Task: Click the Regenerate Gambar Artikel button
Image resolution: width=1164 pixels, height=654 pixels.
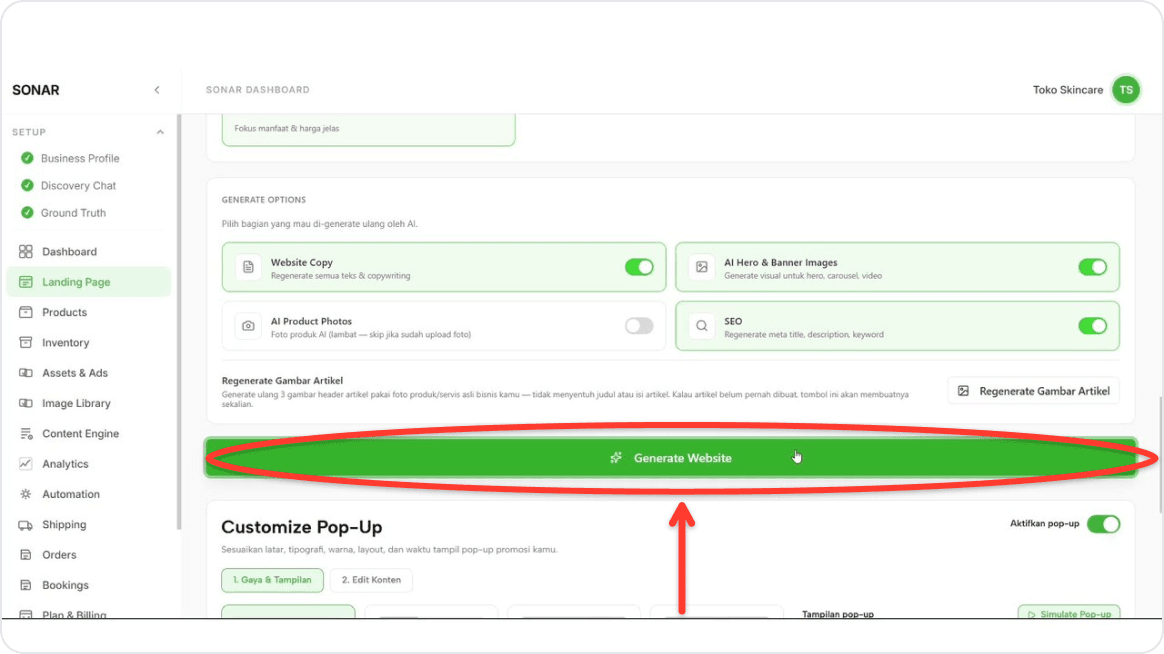Action: pos(1033,391)
